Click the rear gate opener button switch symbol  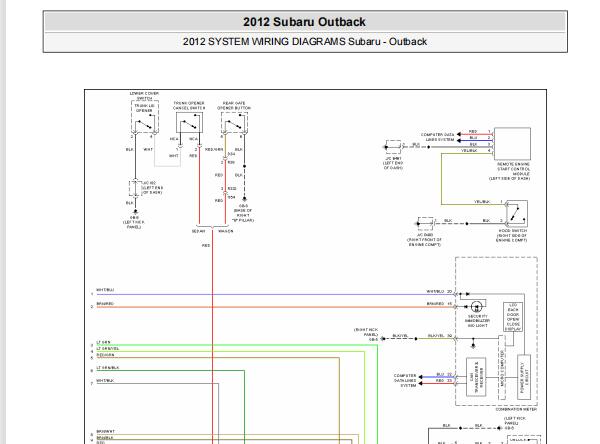pyautogui.click(x=234, y=123)
